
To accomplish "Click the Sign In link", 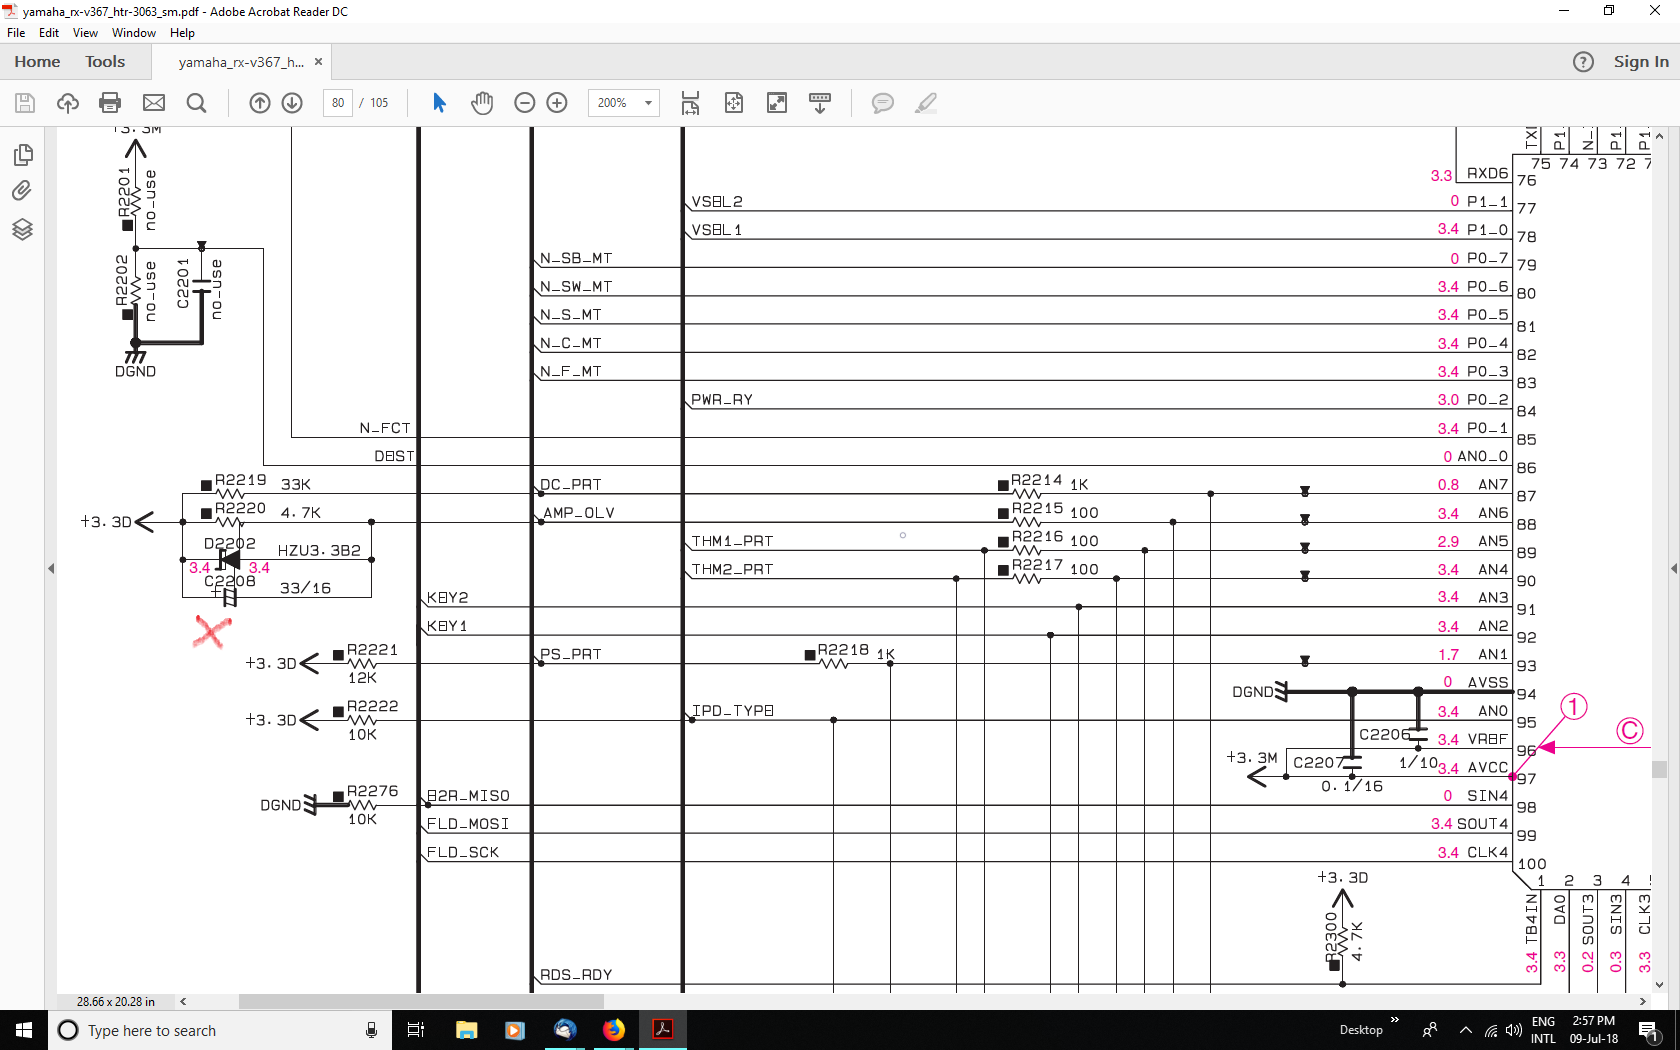I will (1641, 62).
